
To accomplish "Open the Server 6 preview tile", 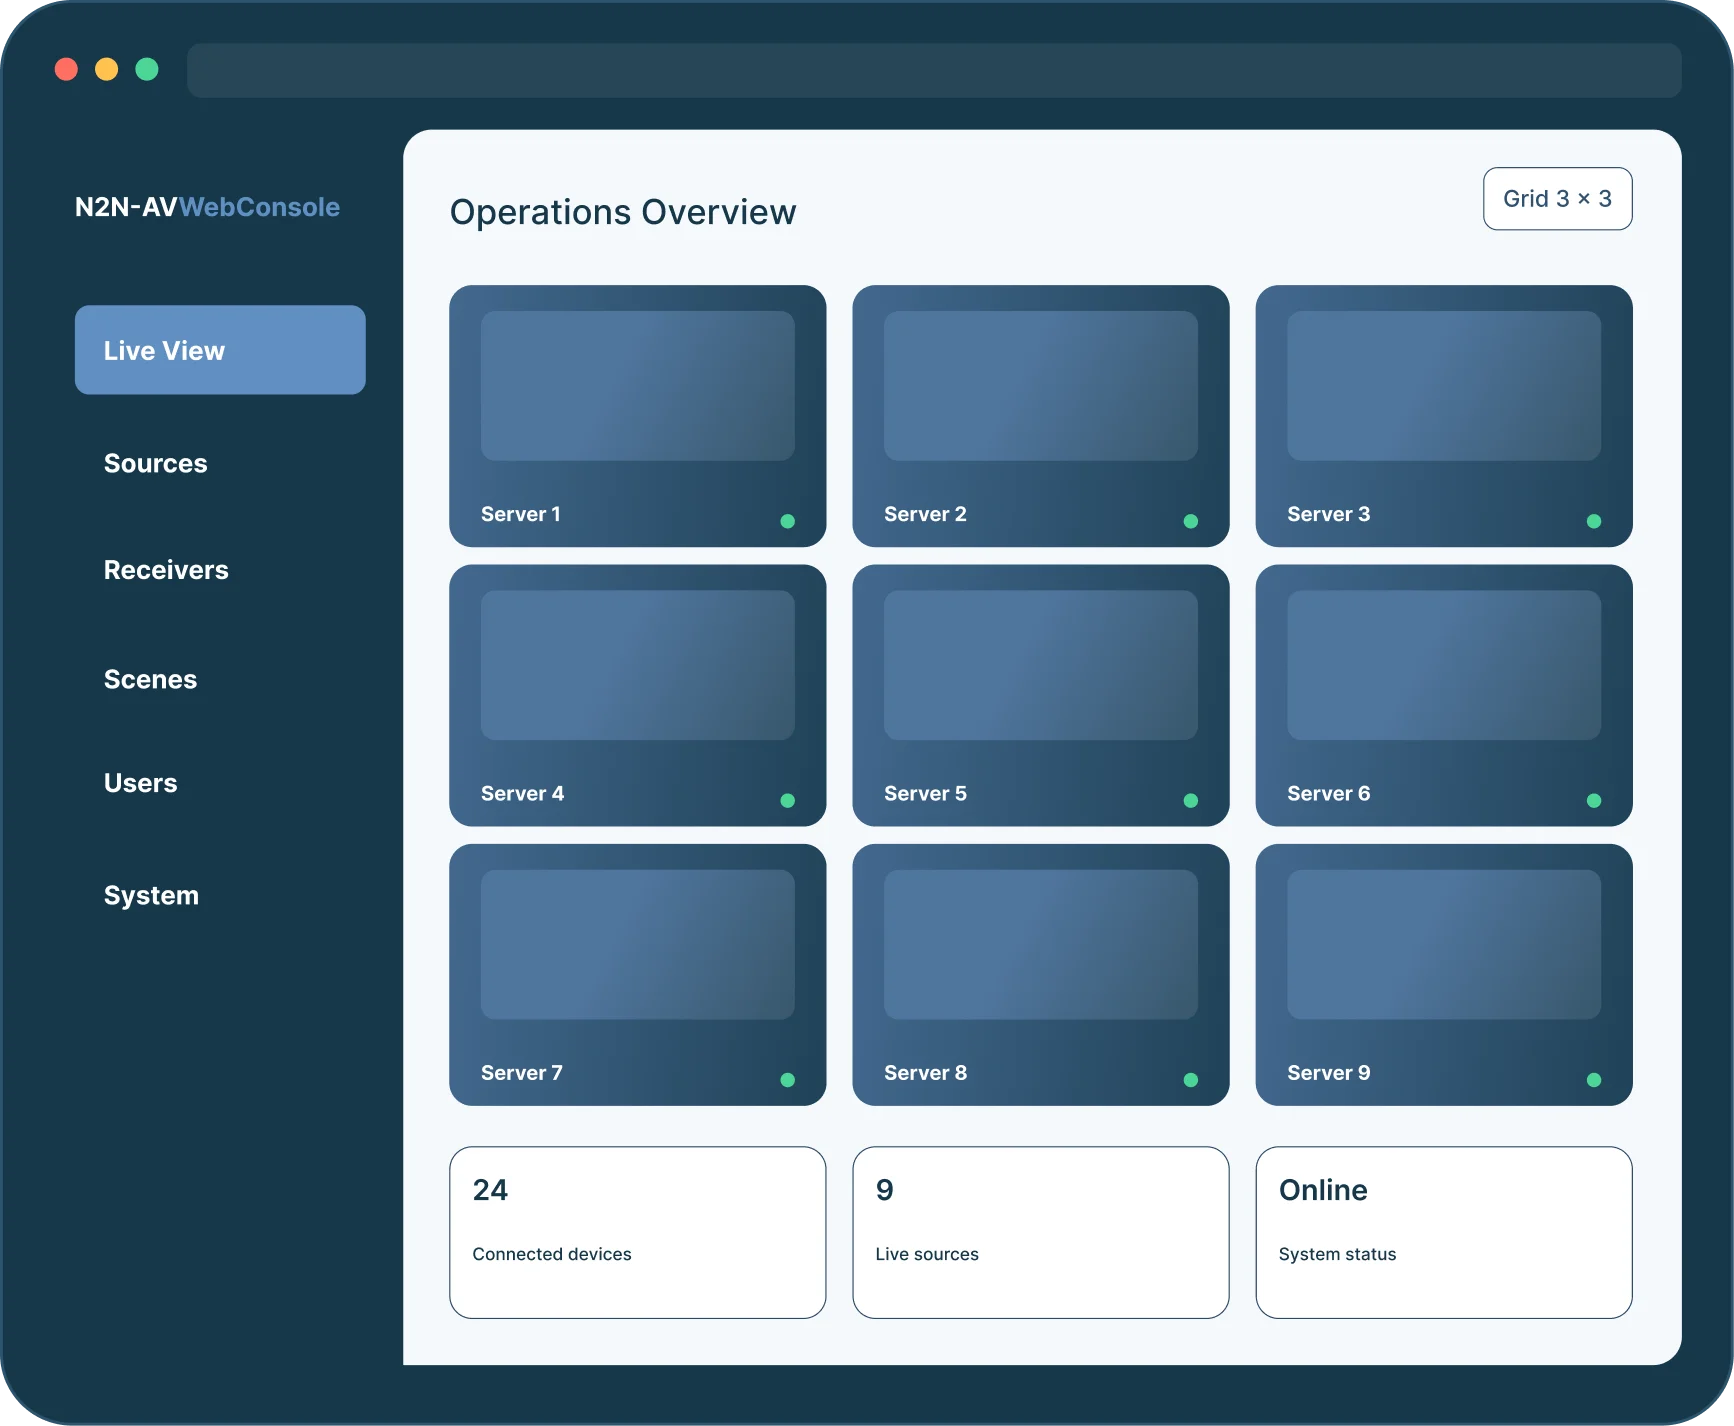I will point(1444,695).
